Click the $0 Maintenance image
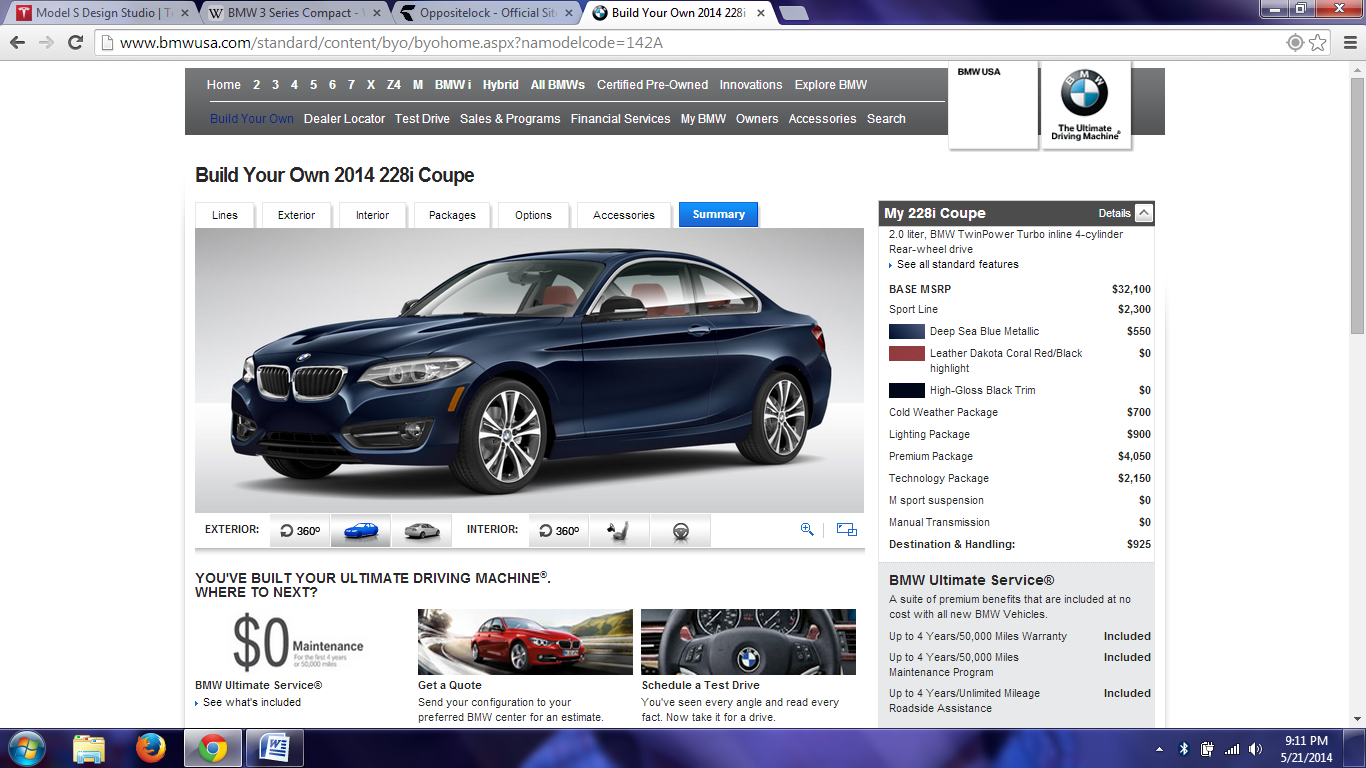Screen dimensions: 1366x768 tap(298, 642)
